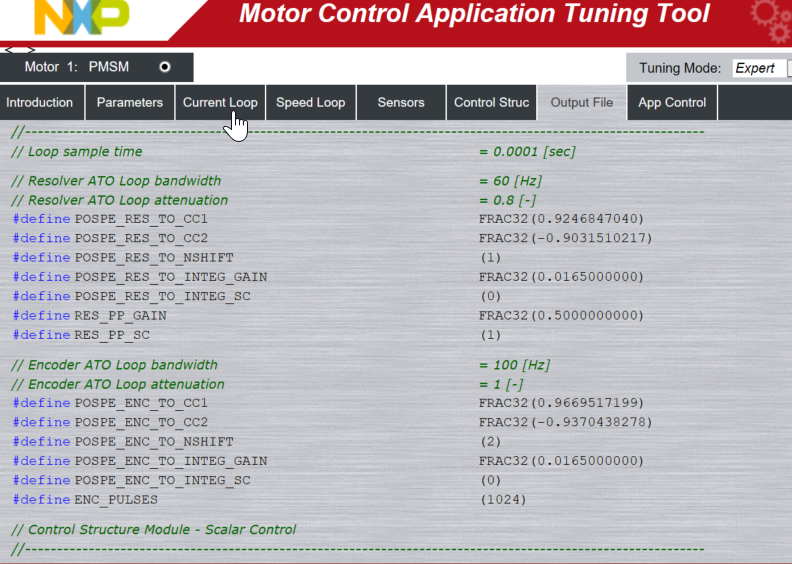Click the POSPE_ENC_TO_INTEG_SC define name
Screen dimensions: 792x564
coord(163,480)
